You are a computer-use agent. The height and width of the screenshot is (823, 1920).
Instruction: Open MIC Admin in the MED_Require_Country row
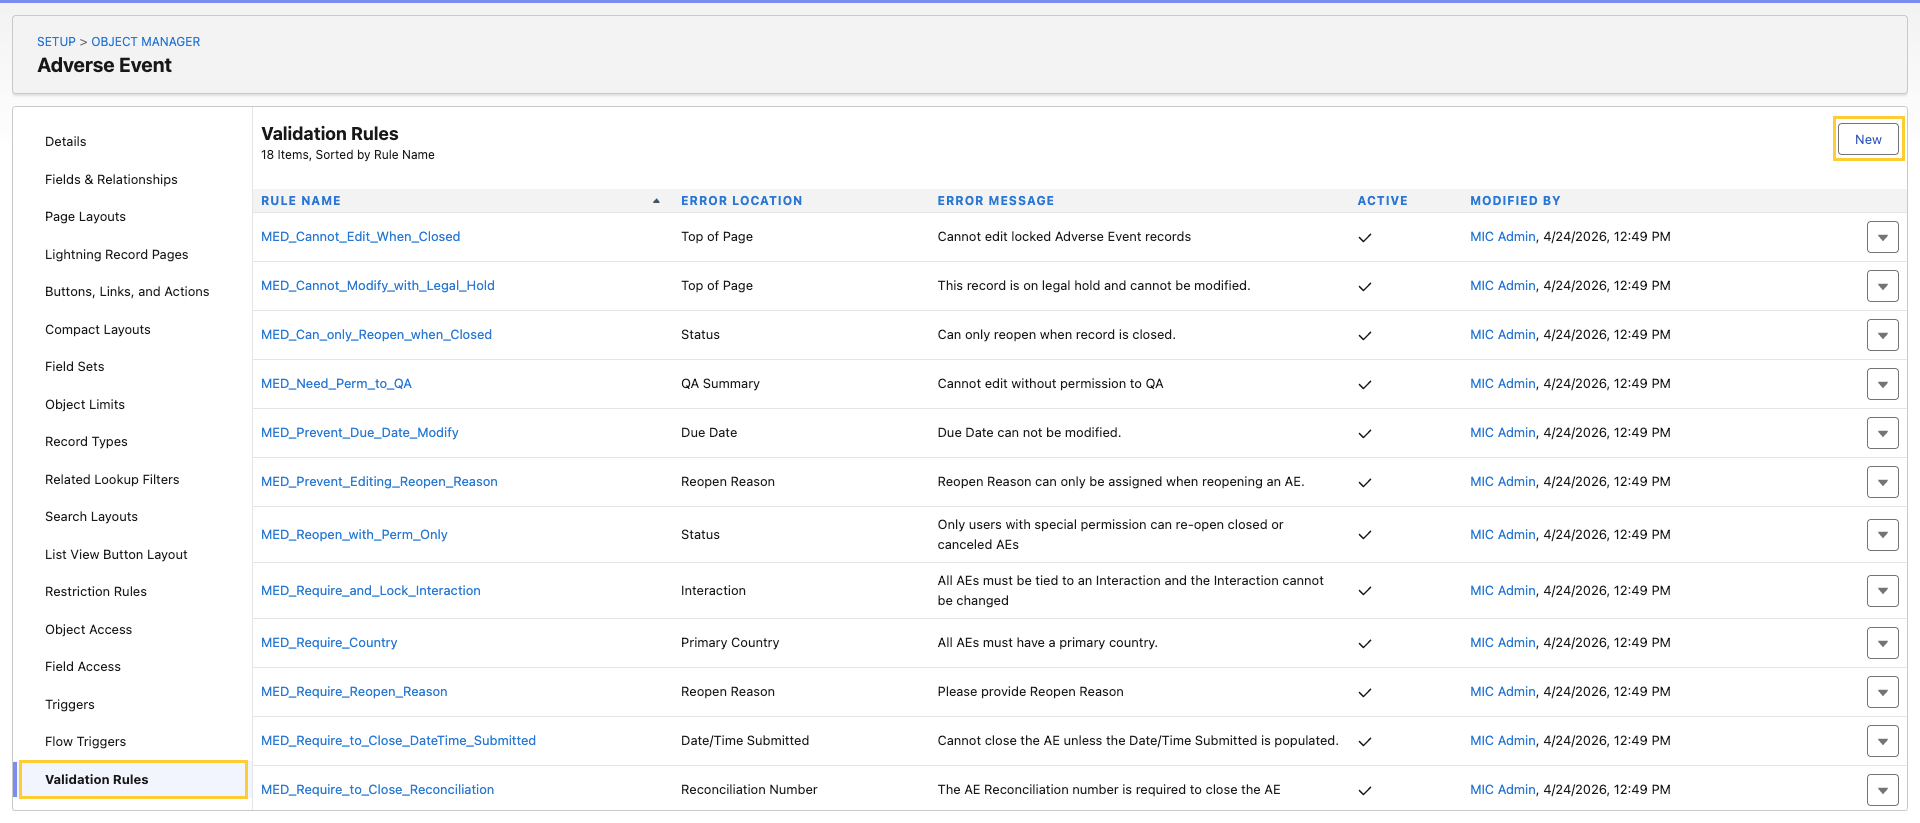click(x=1502, y=643)
